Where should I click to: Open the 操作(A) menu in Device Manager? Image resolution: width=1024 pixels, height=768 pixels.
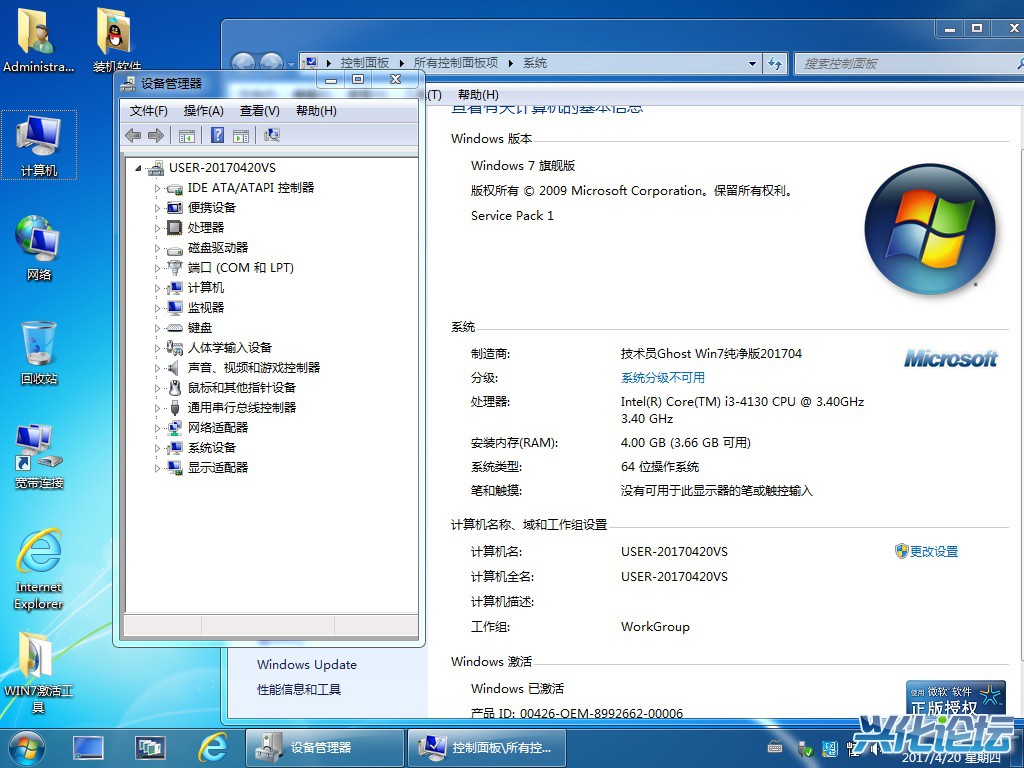click(x=204, y=110)
